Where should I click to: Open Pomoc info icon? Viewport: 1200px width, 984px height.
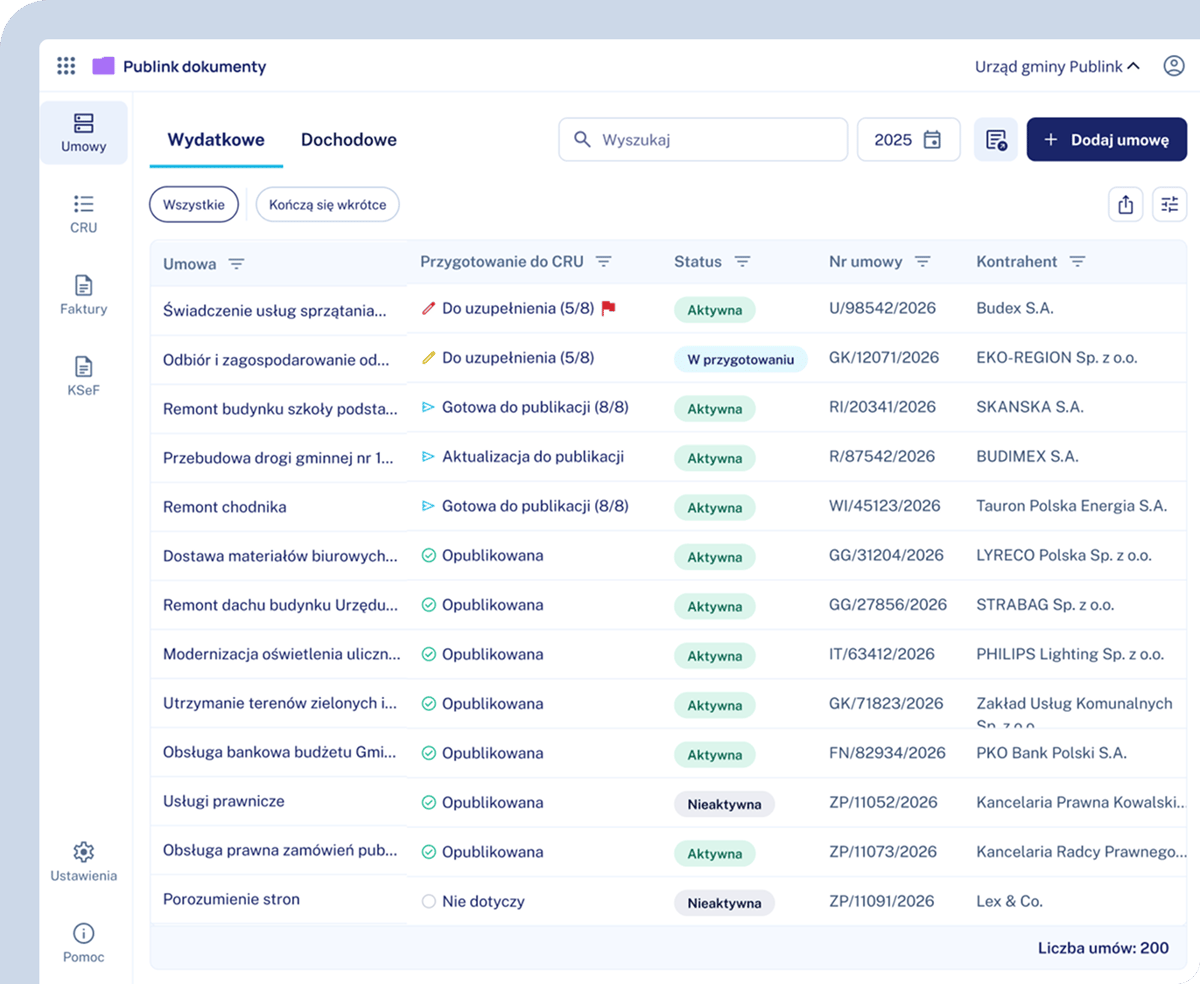click(x=84, y=943)
